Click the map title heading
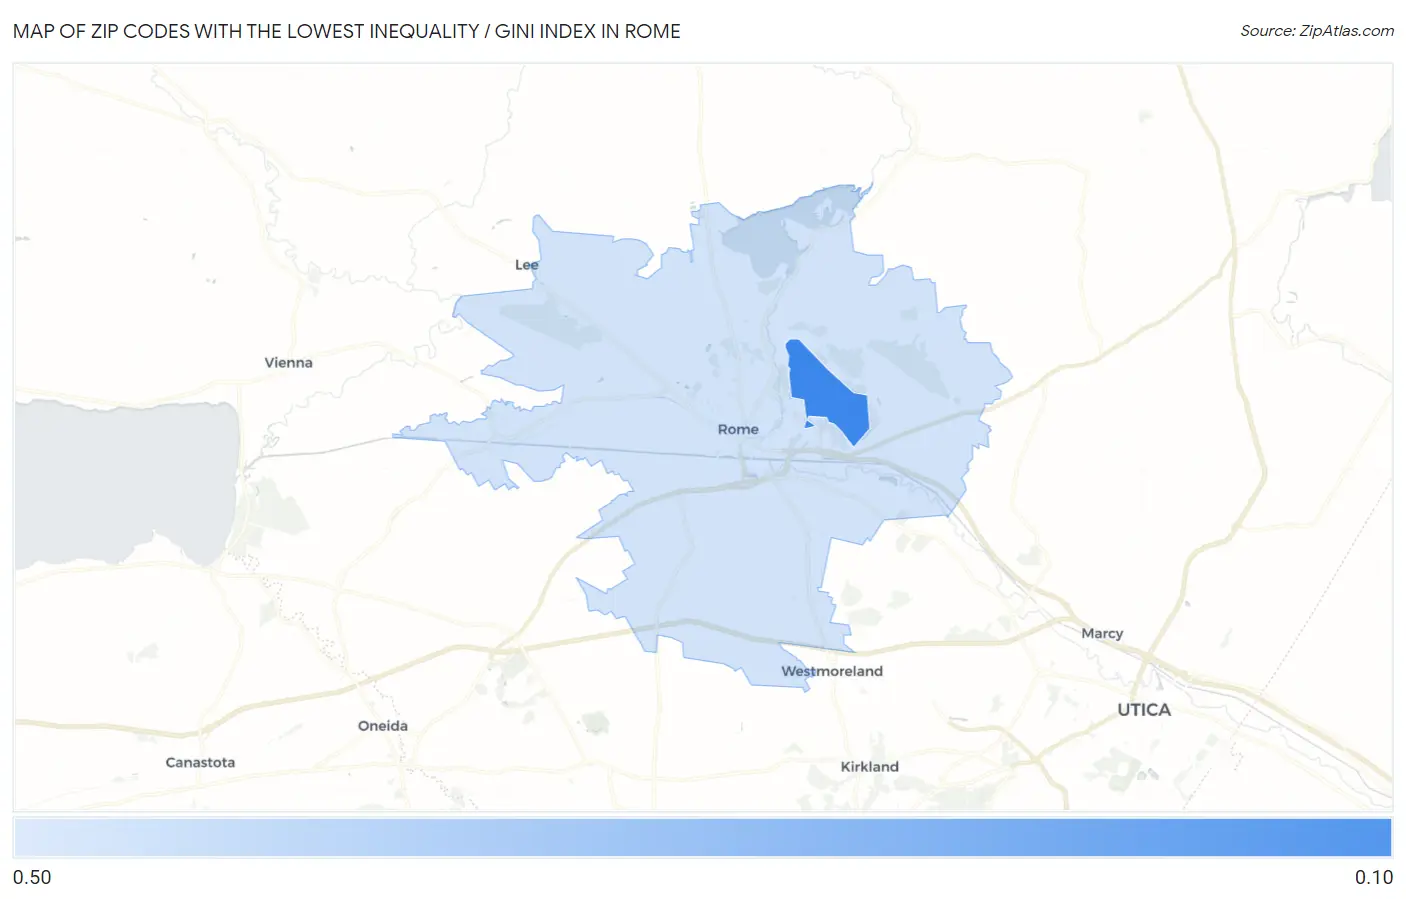Viewport: 1406px width, 899px height. (x=347, y=31)
